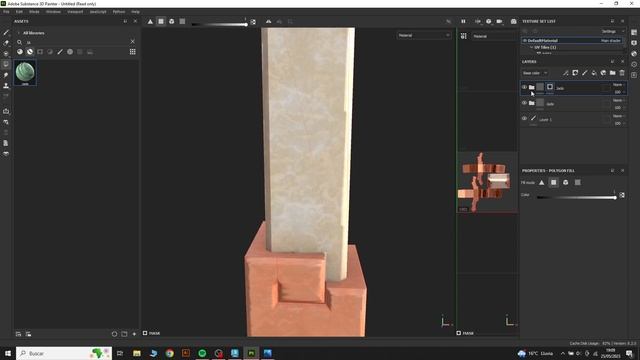Set Properties fill mode to polygon
Image resolution: width=640 pixels, height=360 pixels.
click(x=553, y=182)
